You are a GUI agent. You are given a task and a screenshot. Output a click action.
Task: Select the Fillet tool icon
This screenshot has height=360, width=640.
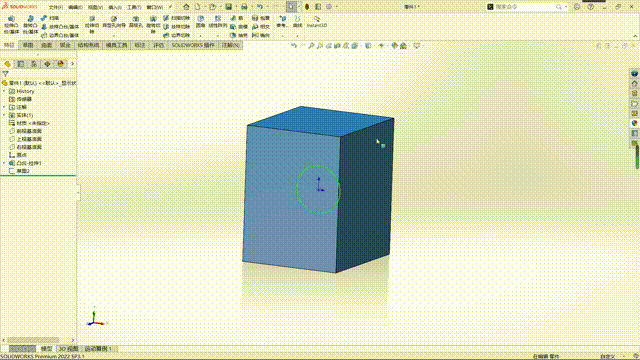tap(200, 22)
